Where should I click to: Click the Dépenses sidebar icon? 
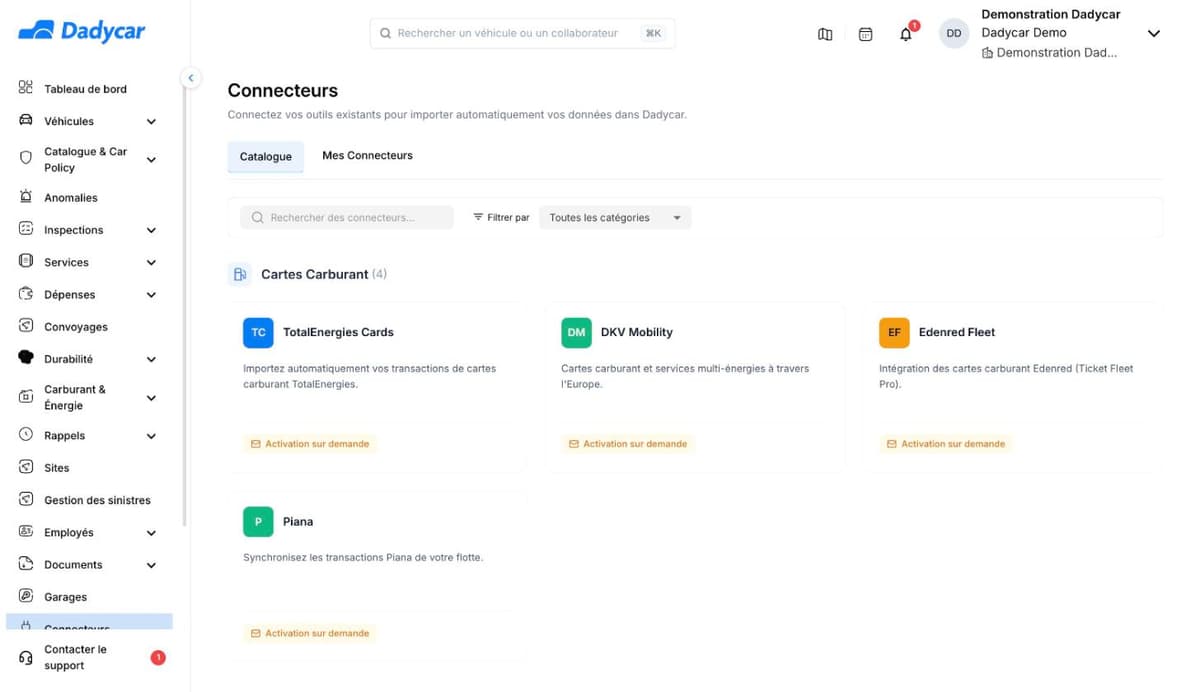click(x=26, y=294)
